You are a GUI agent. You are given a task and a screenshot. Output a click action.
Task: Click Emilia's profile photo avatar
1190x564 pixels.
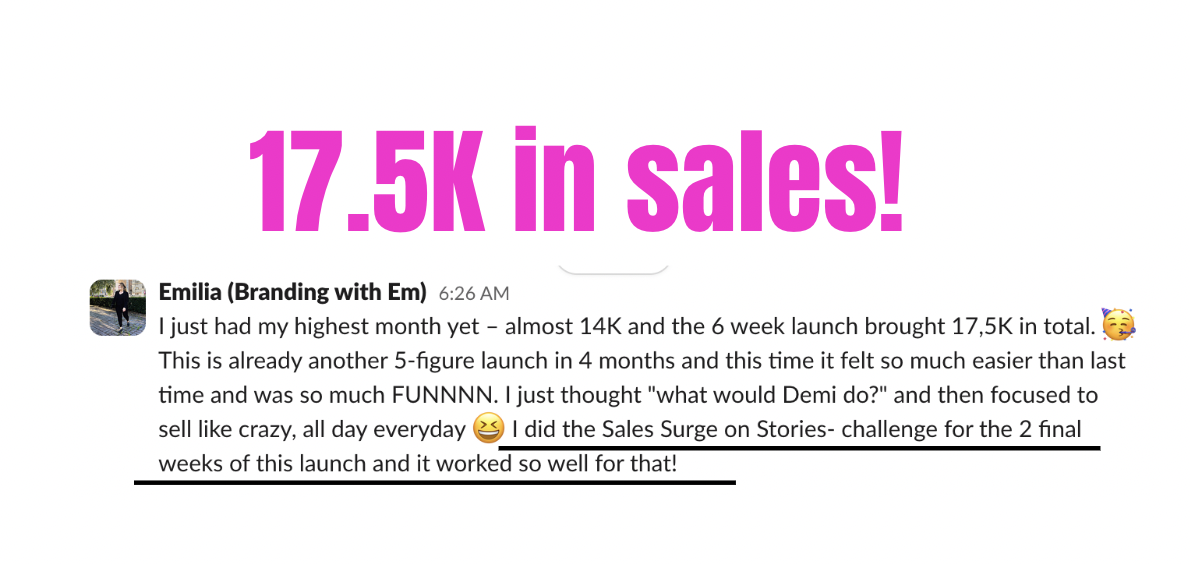point(118,307)
